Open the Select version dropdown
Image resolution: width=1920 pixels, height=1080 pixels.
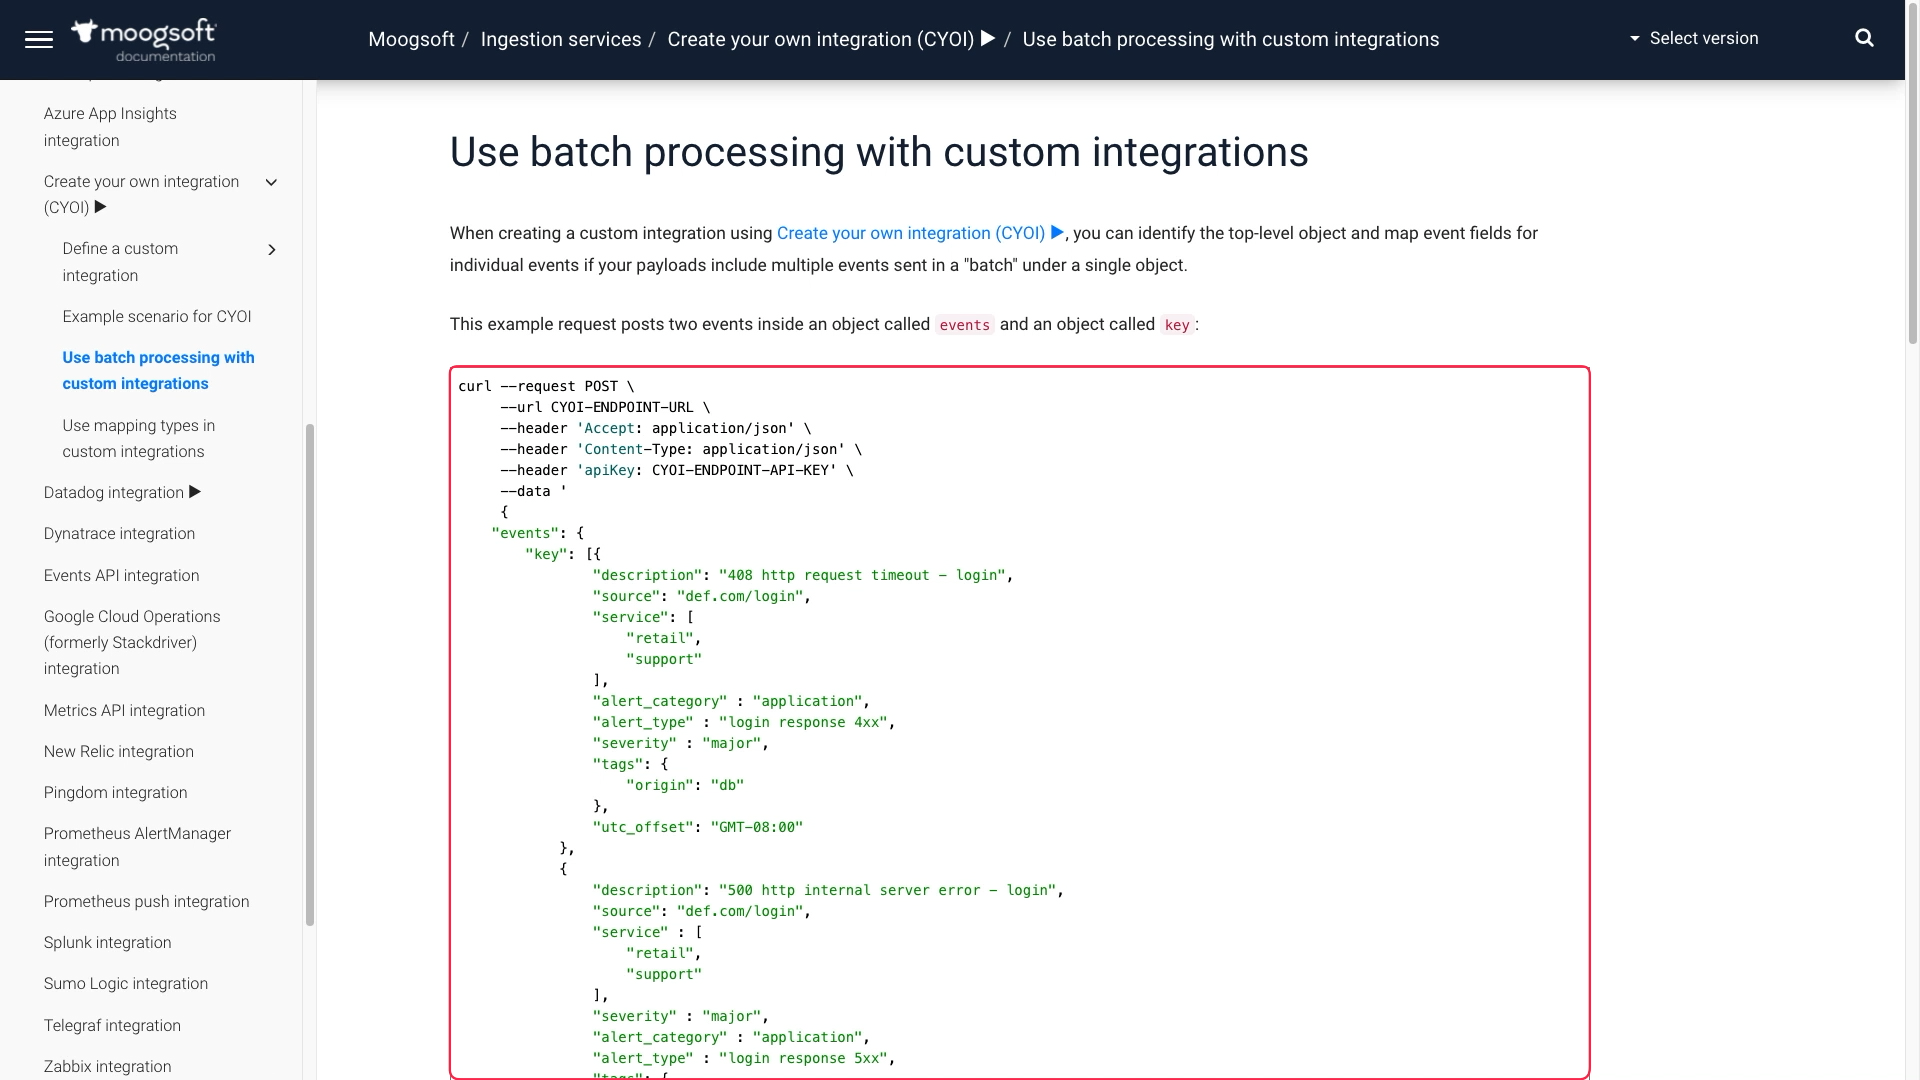click(x=1694, y=38)
